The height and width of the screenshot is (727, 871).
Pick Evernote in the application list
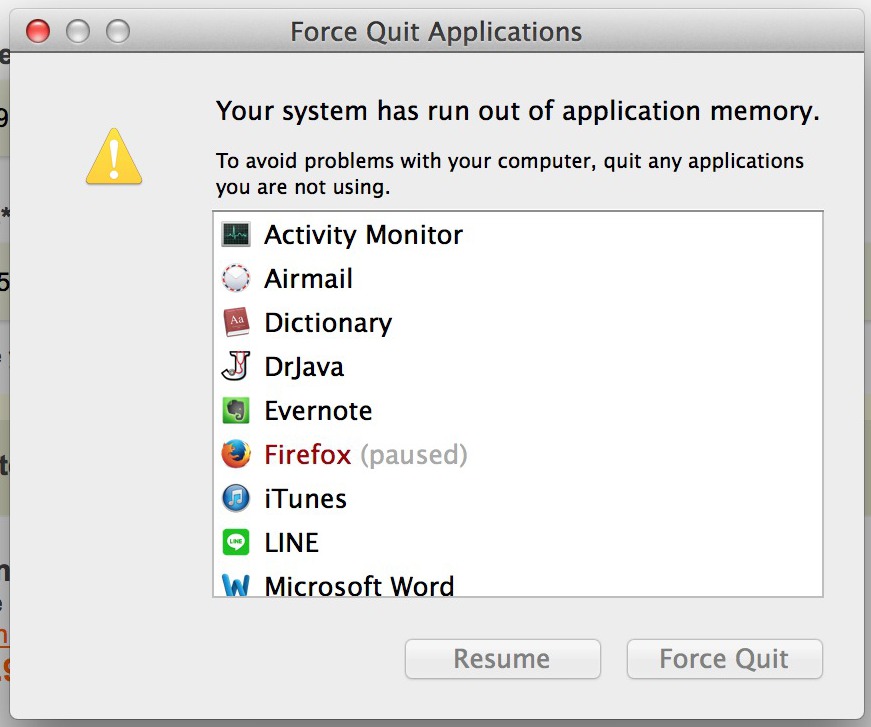(318, 411)
